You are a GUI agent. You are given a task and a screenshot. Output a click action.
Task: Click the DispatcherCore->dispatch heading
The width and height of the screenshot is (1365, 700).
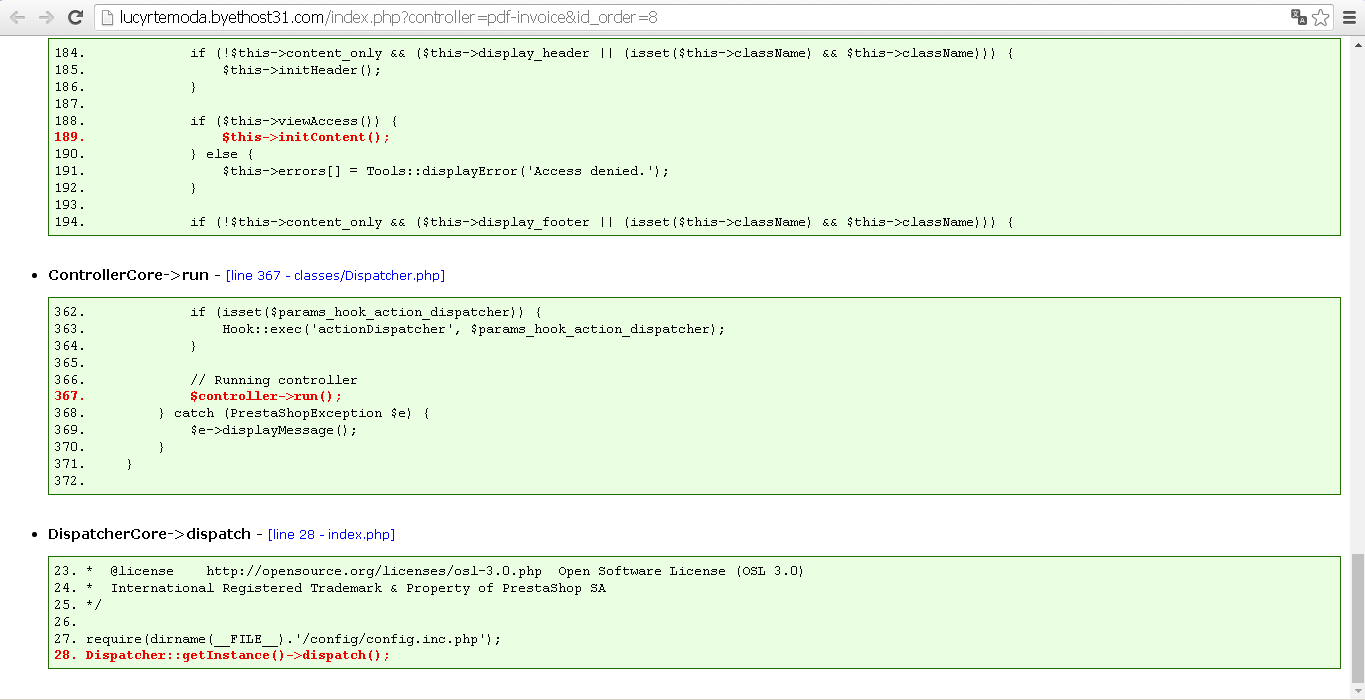[149, 534]
